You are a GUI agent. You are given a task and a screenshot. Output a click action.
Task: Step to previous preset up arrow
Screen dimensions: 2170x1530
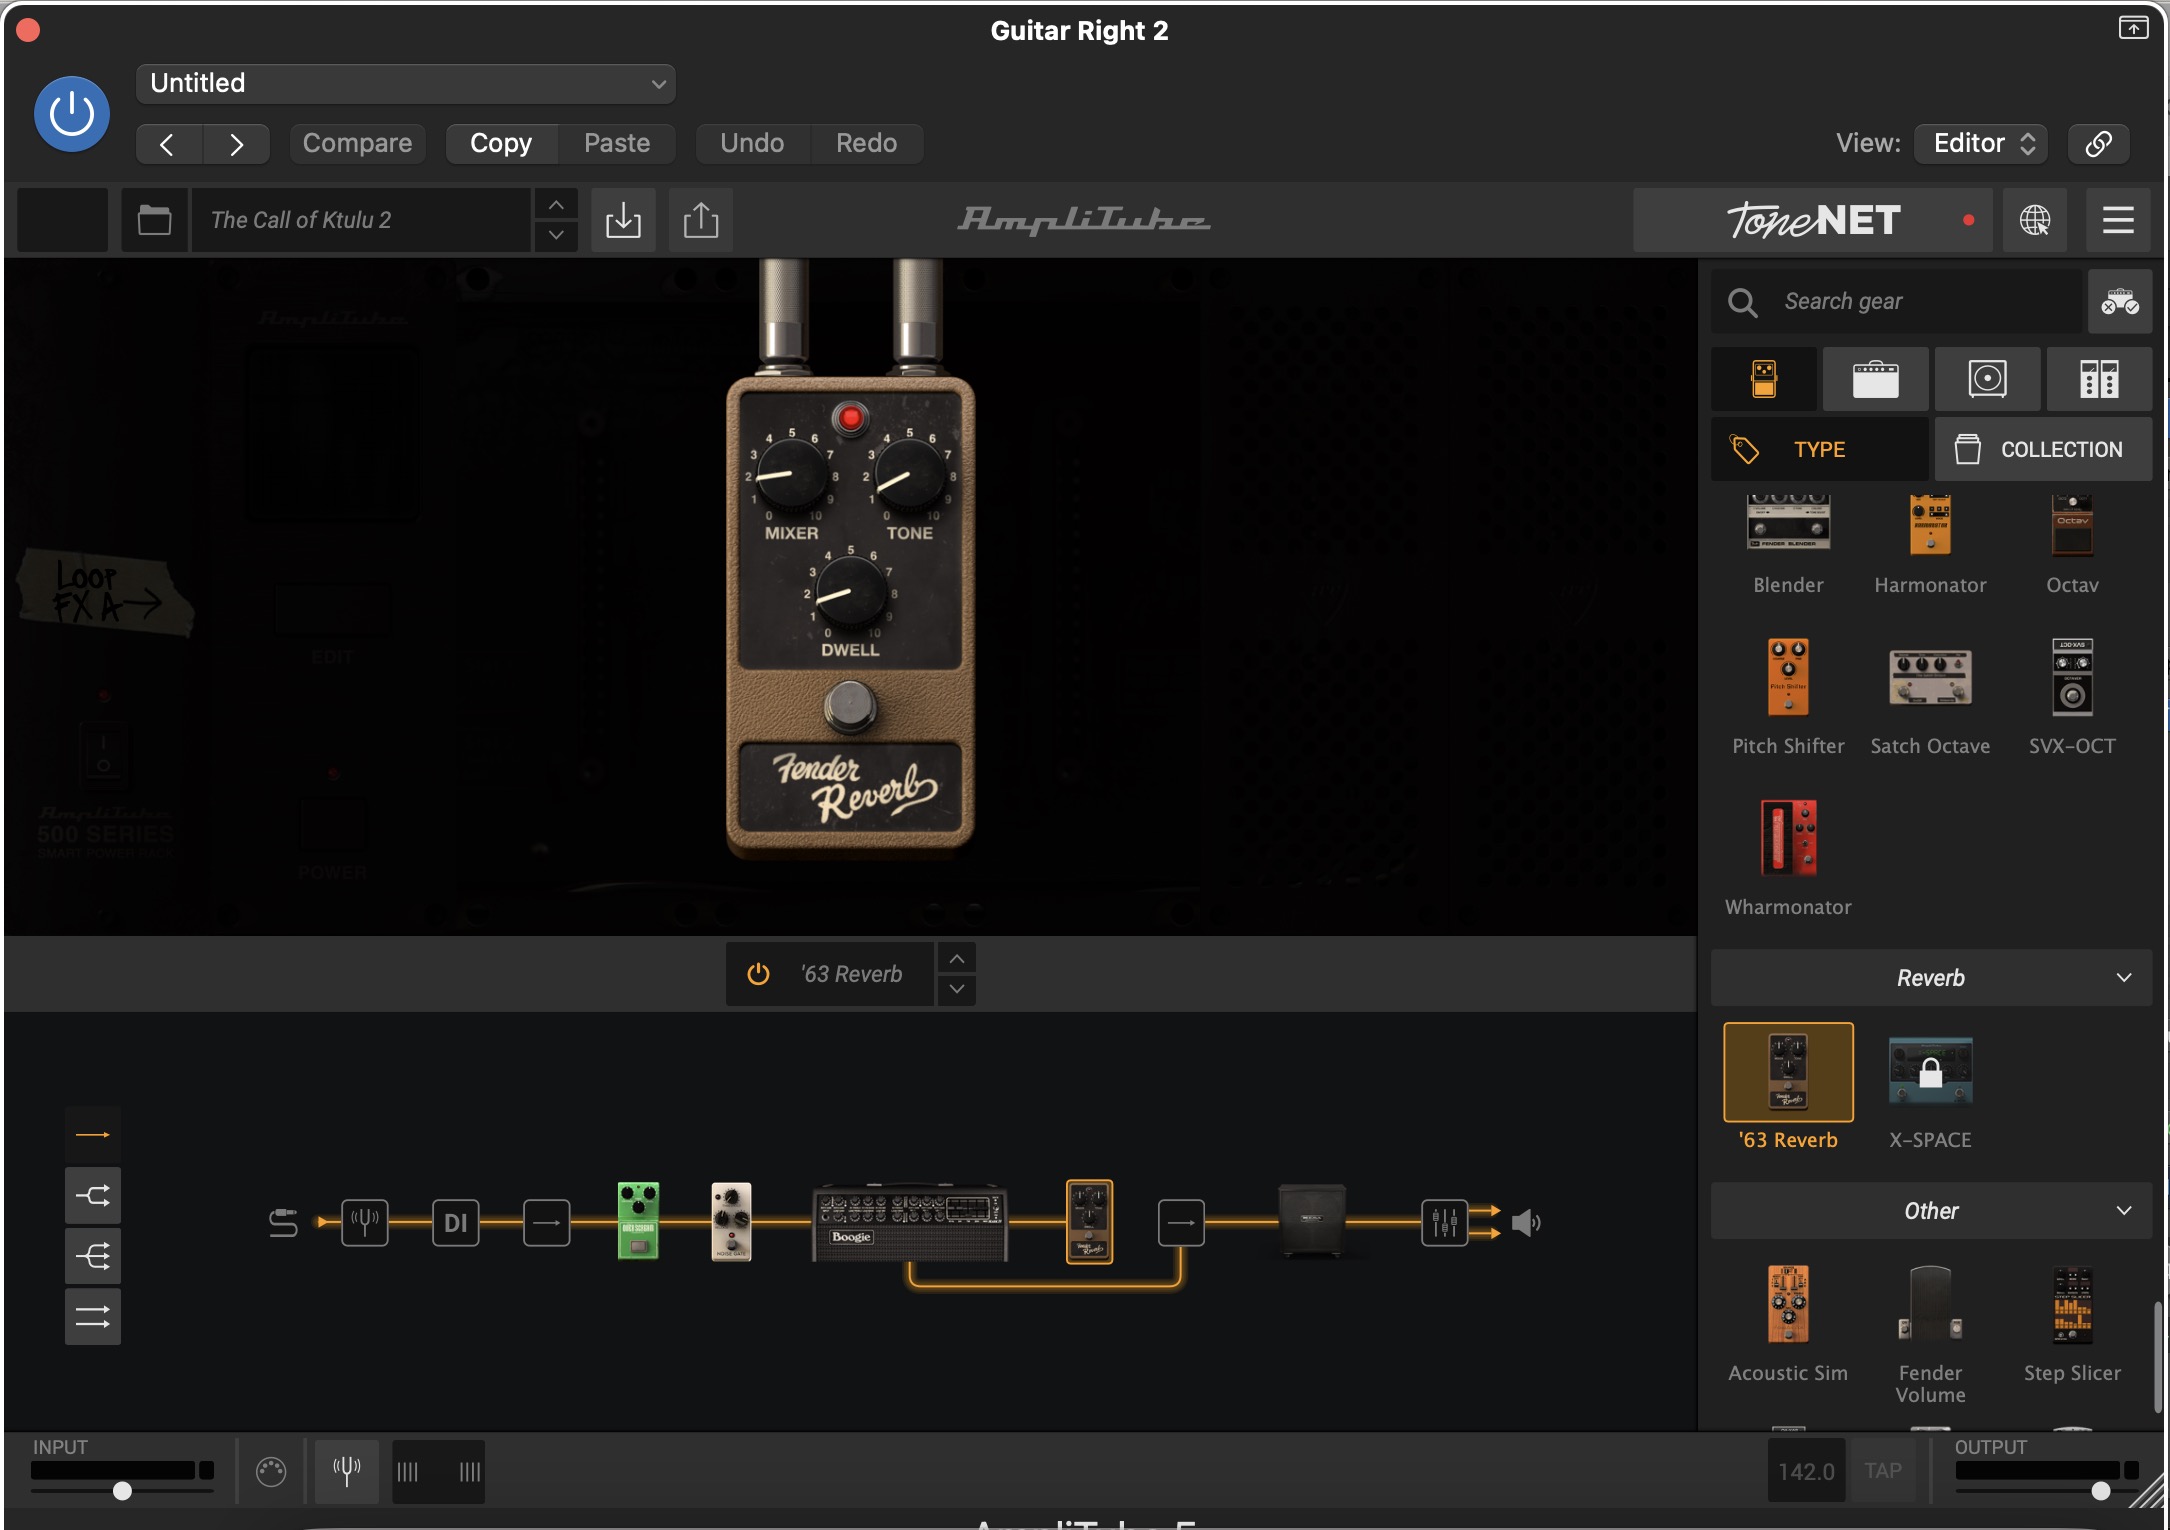pos(556,205)
